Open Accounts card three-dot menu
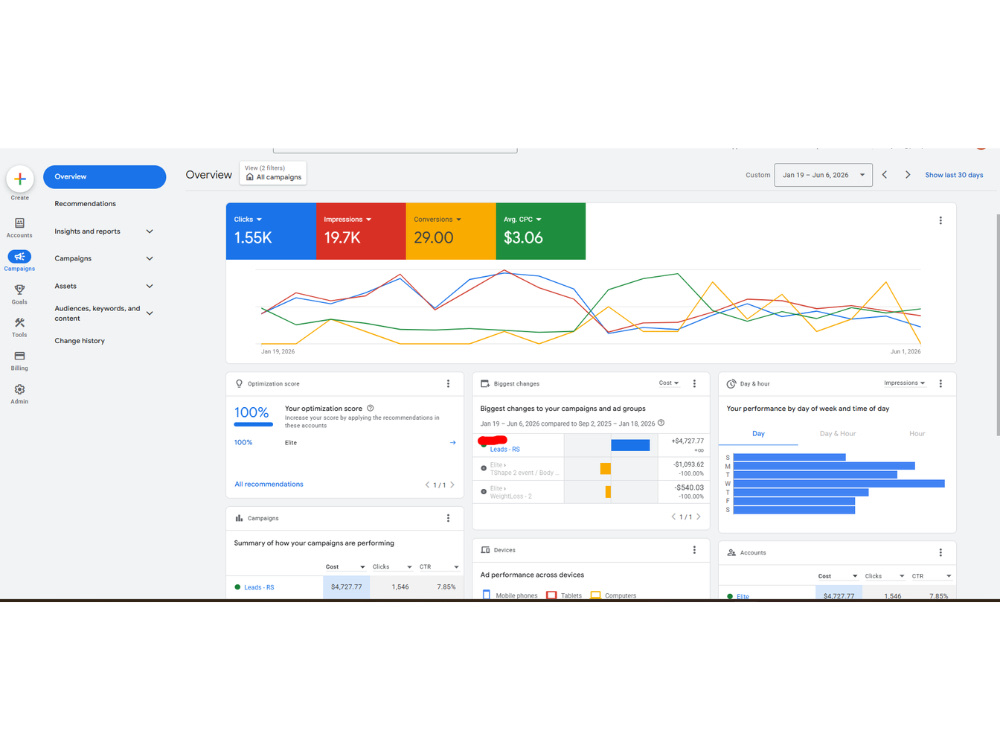Image resolution: width=1000 pixels, height=750 pixels. [940, 552]
